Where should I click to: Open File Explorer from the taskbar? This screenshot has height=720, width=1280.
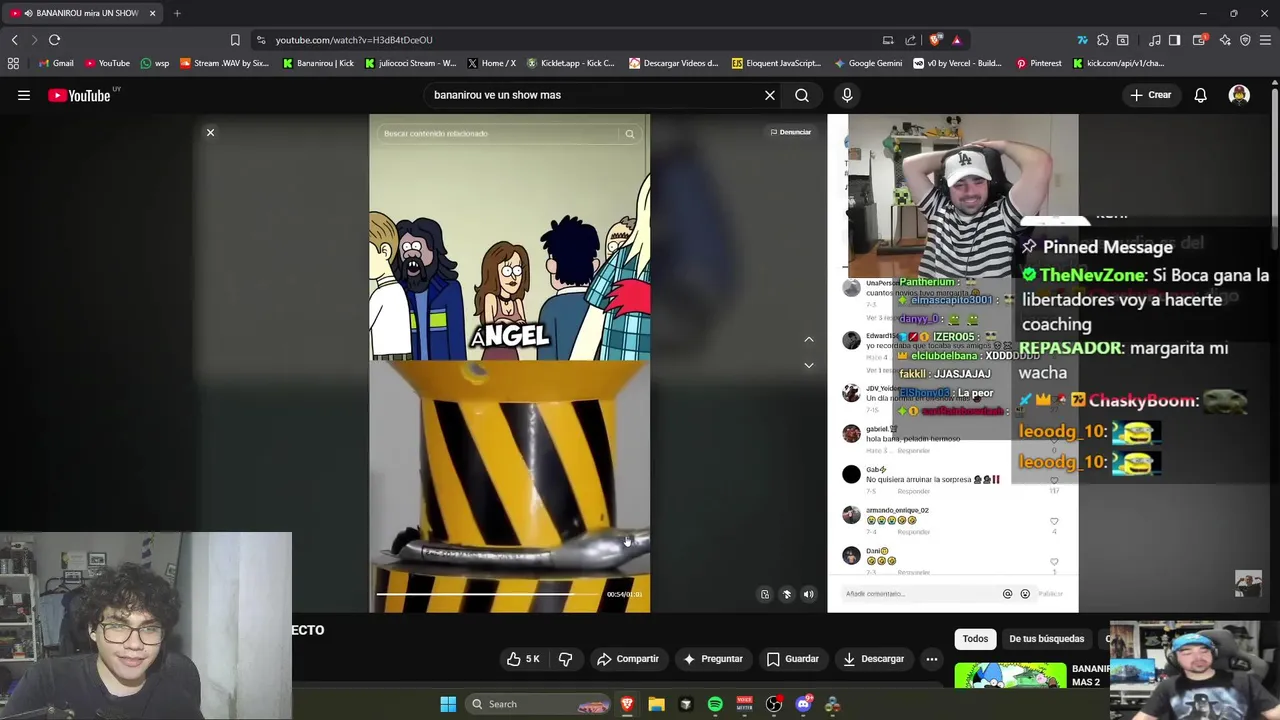656,704
